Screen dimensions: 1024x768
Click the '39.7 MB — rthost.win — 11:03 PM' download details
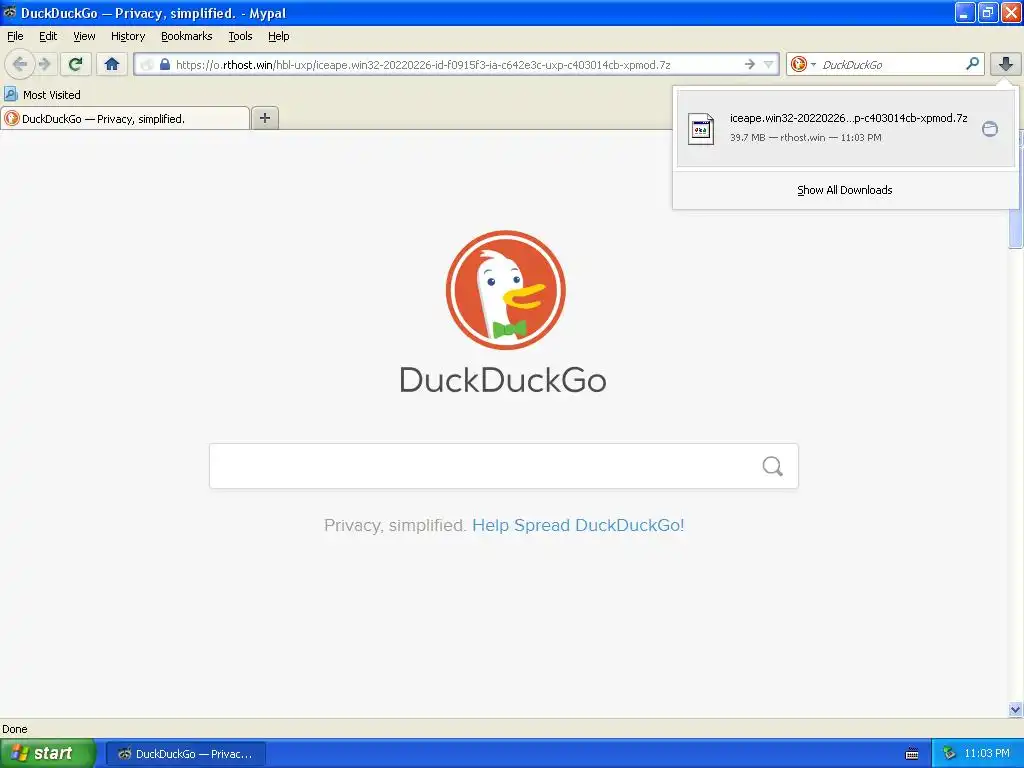click(x=805, y=137)
